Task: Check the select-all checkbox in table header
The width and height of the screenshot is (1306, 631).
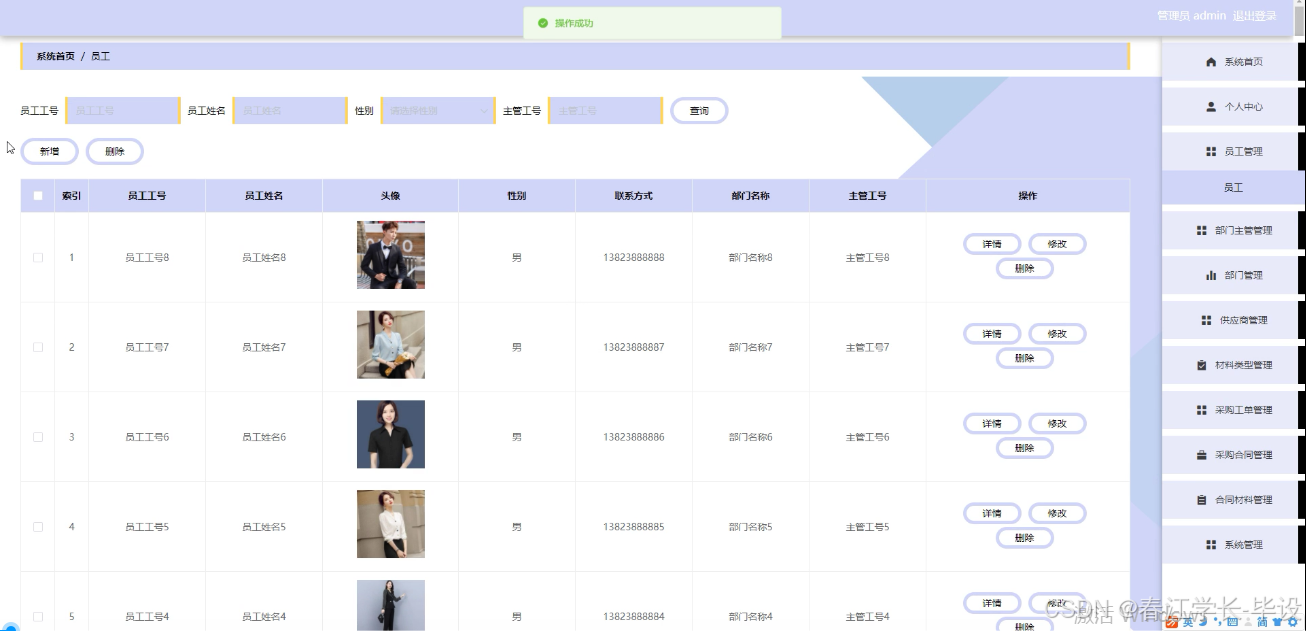Action: (x=37, y=195)
